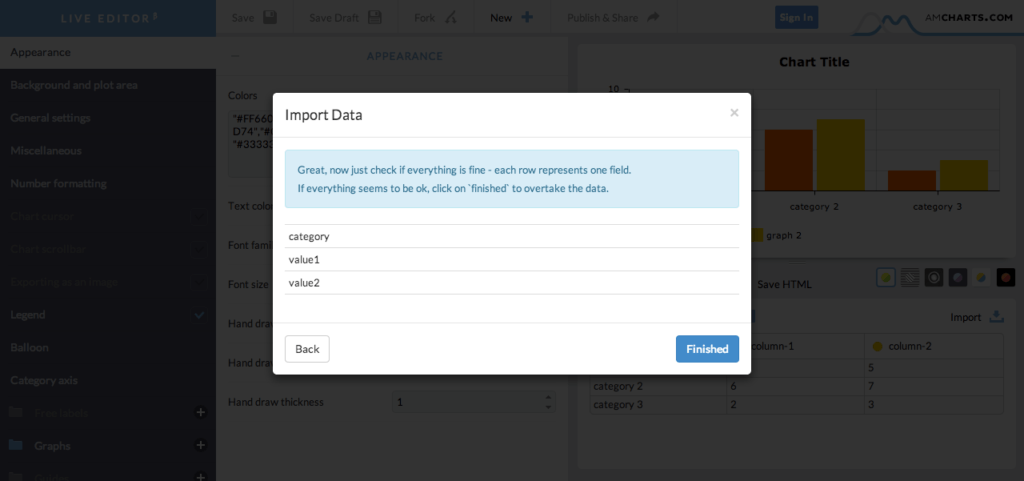Click the Fork branch icon
Screen dimensions: 1024x481
tap(451, 18)
